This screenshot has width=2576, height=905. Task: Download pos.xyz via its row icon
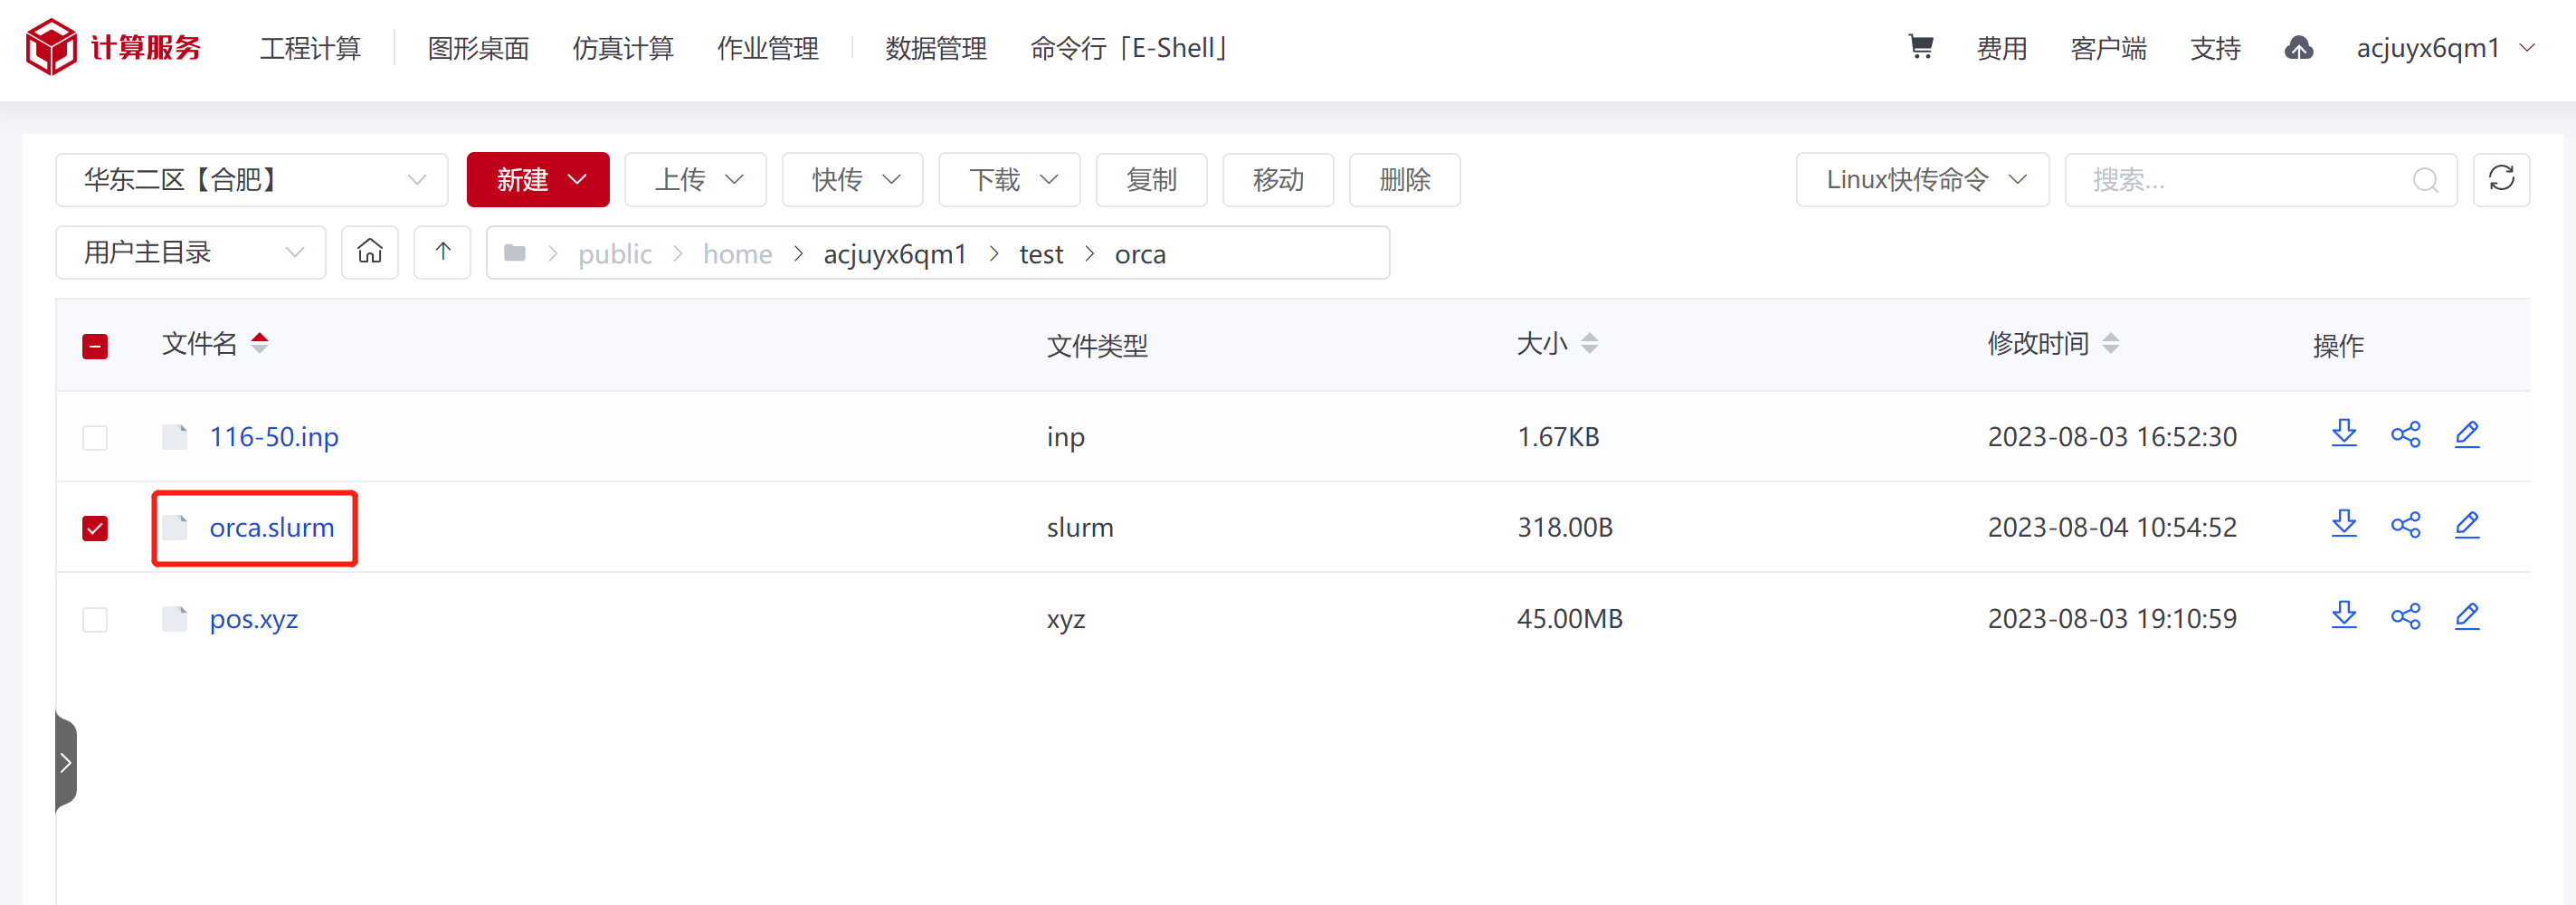[2344, 616]
